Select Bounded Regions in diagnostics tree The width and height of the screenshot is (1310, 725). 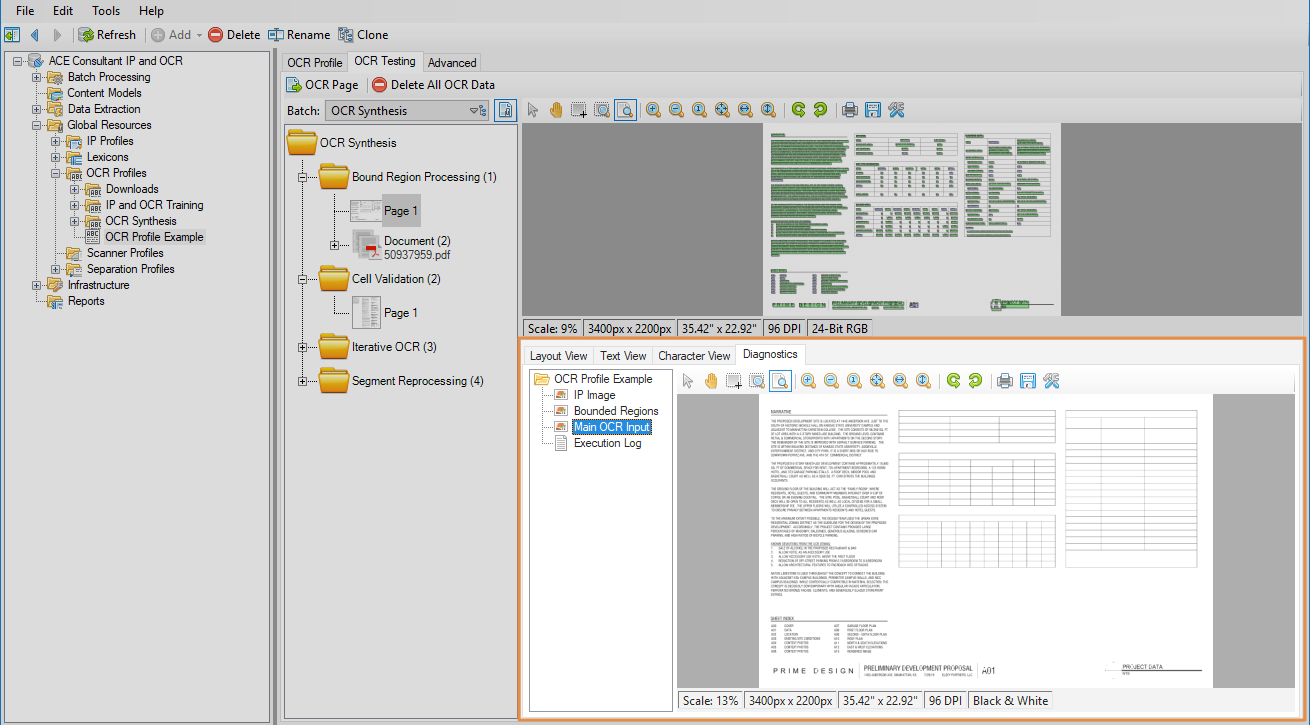pos(615,411)
